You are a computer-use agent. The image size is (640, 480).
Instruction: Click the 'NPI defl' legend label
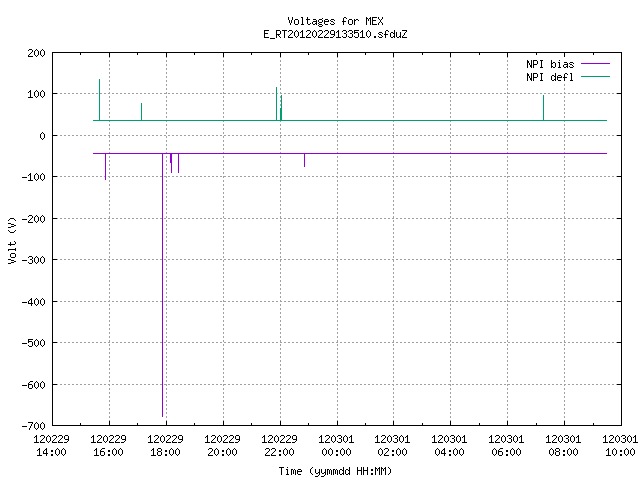[550, 77]
